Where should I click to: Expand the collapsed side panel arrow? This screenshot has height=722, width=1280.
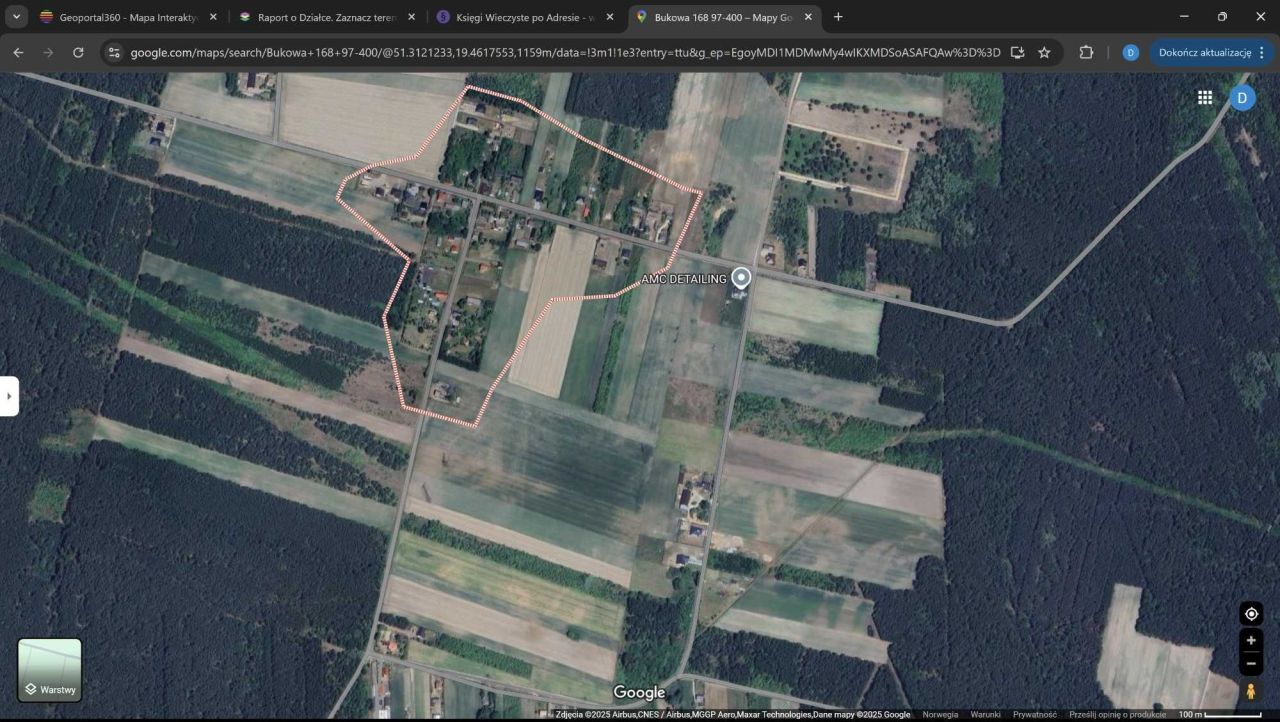point(9,396)
